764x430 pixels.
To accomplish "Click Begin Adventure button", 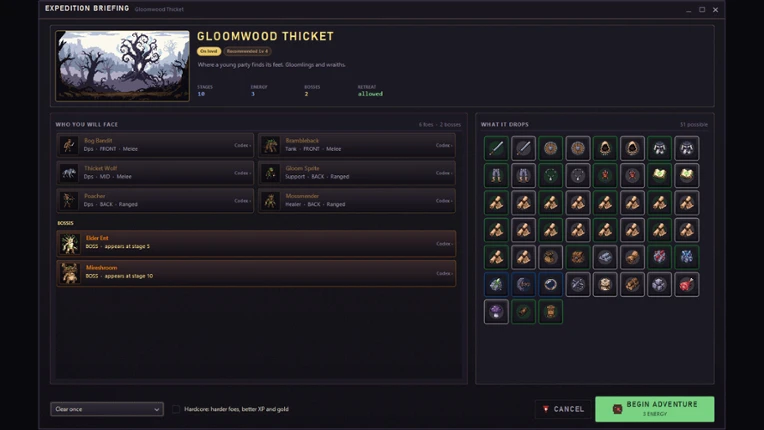I will pos(654,409).
